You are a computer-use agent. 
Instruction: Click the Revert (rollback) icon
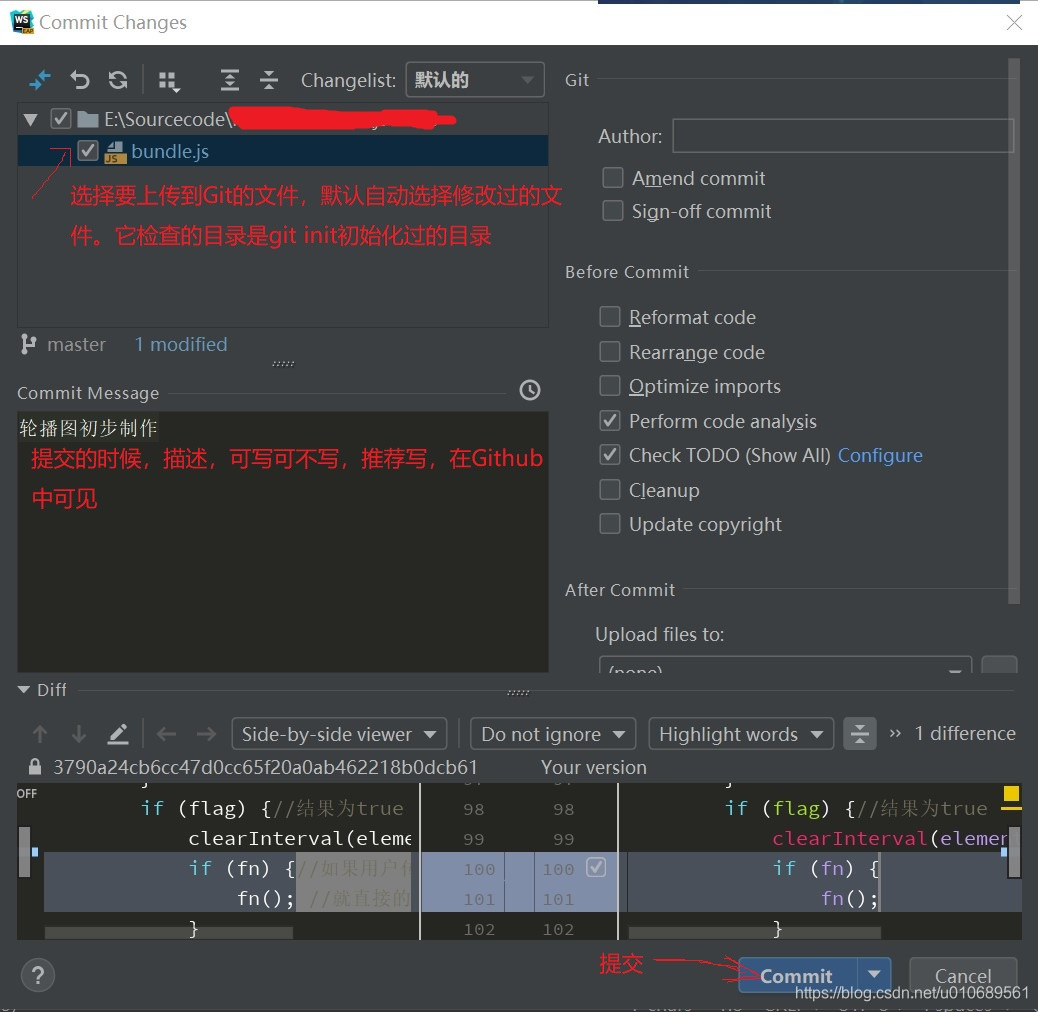79,80
